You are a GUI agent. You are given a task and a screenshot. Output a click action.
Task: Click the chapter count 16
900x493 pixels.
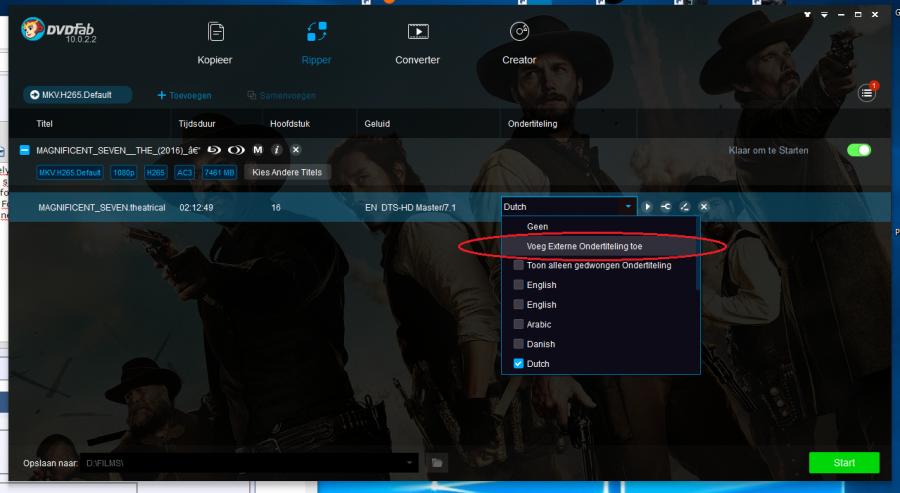coord(276,207)
